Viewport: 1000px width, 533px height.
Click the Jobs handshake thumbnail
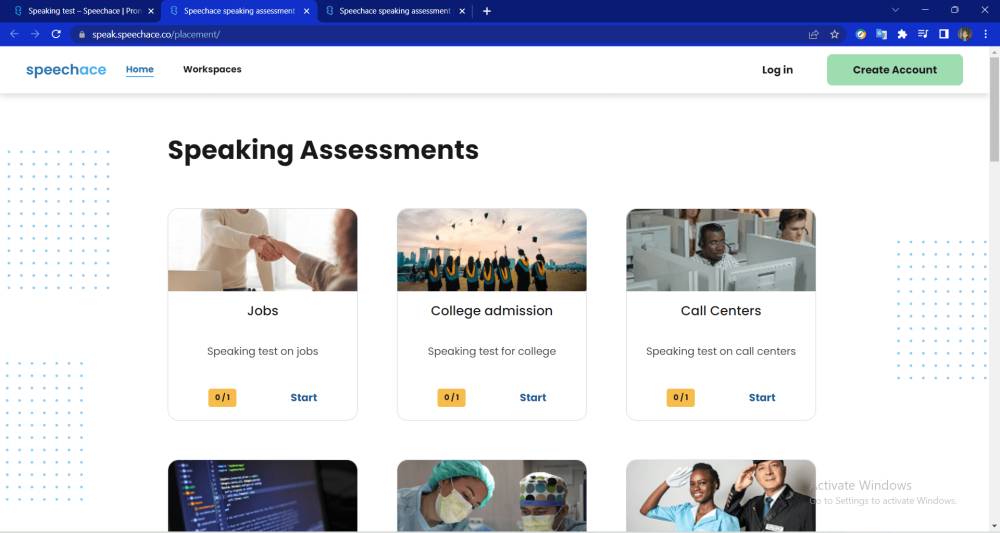click(263, 250)
